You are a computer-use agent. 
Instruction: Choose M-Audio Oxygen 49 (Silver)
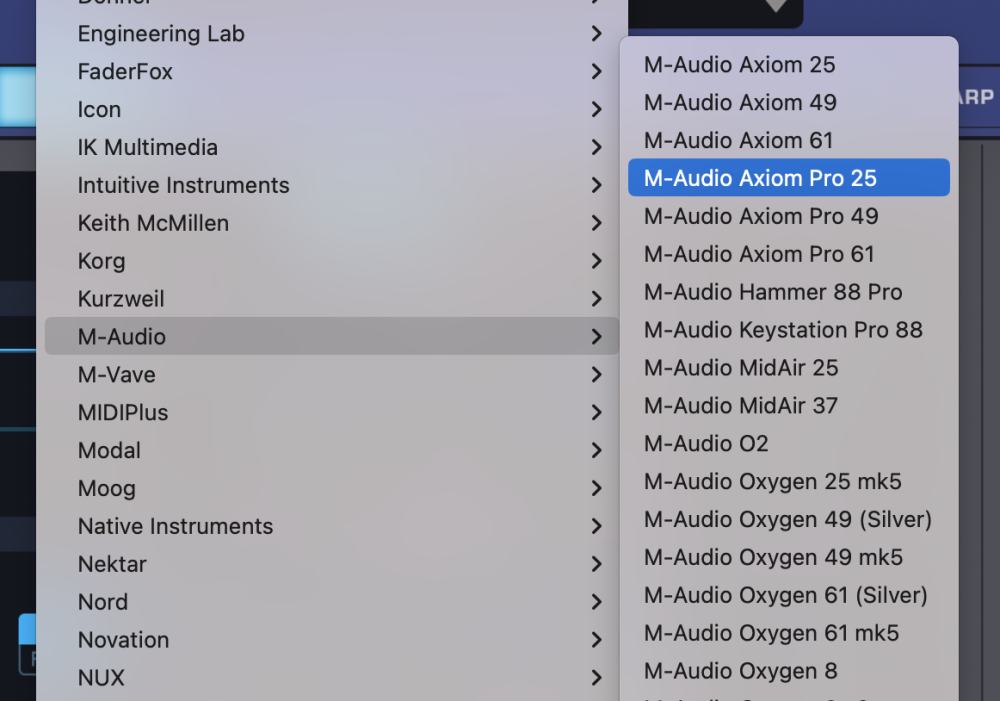(787, 520)
